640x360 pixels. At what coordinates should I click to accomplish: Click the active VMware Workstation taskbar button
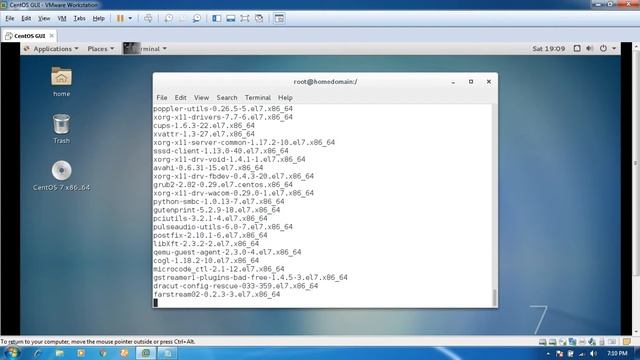tap(146, 353)
